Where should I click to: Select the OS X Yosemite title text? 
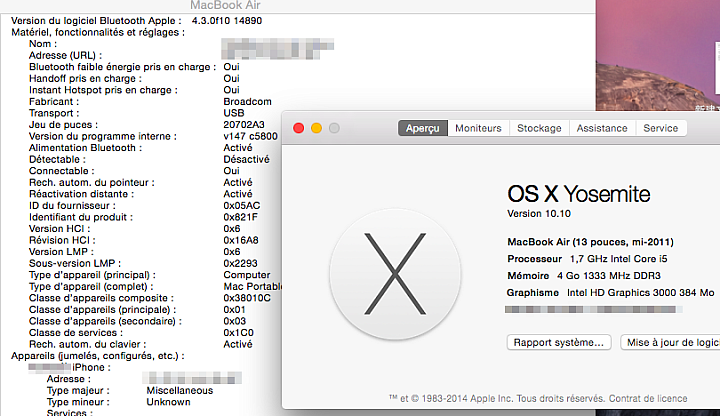coord(579,194)
